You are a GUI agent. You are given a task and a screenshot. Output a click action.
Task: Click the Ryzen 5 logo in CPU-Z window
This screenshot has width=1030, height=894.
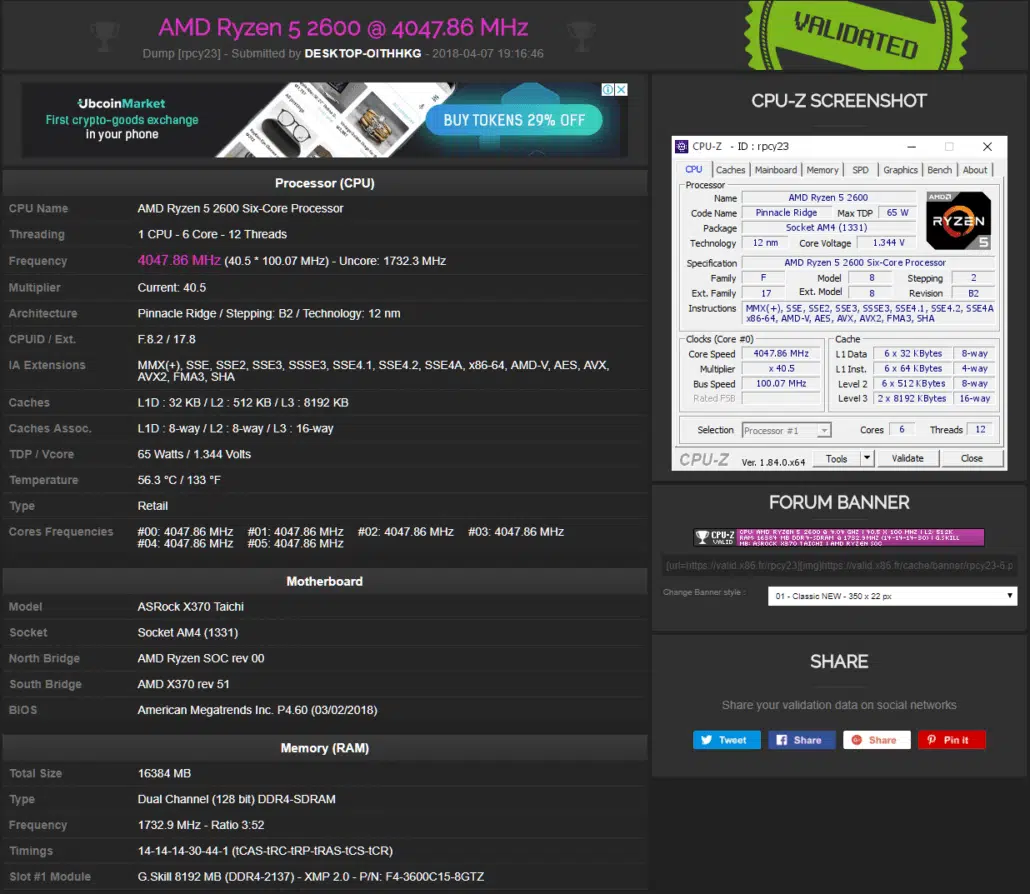[x=958, y=221]
